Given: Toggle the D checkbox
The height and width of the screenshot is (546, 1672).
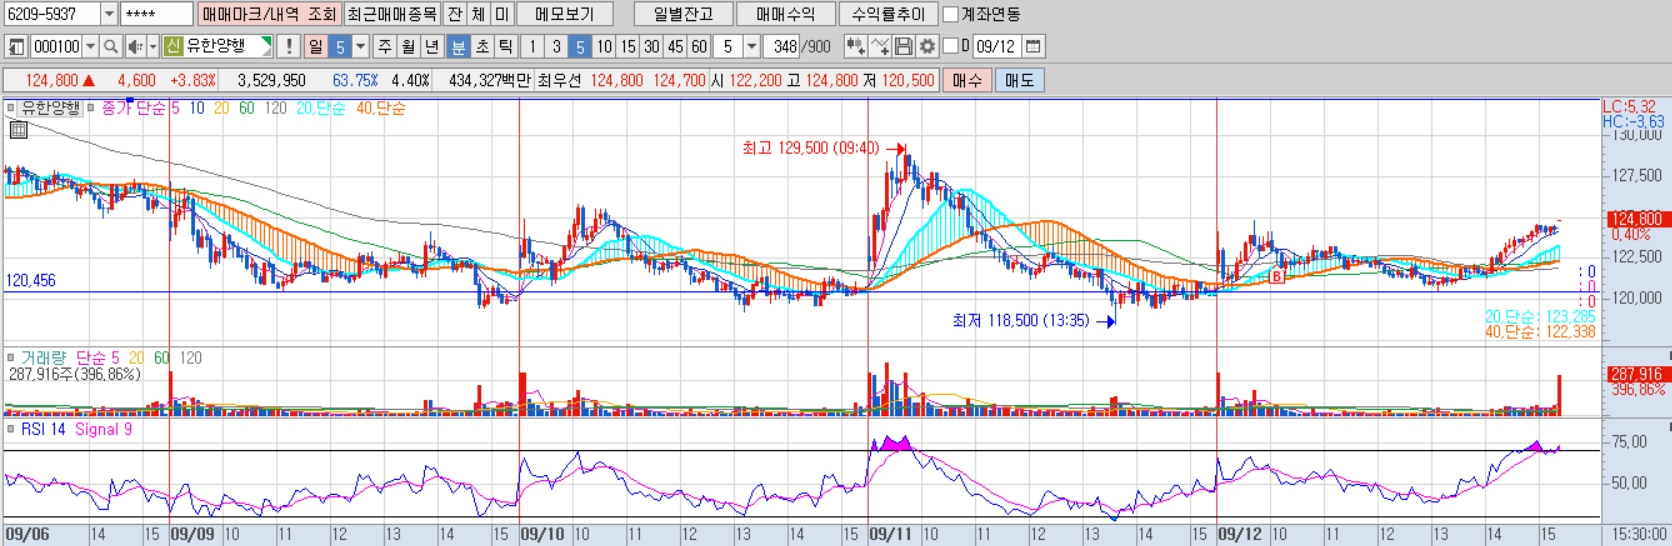Looking at the screenshot, I should pos(950,46).
